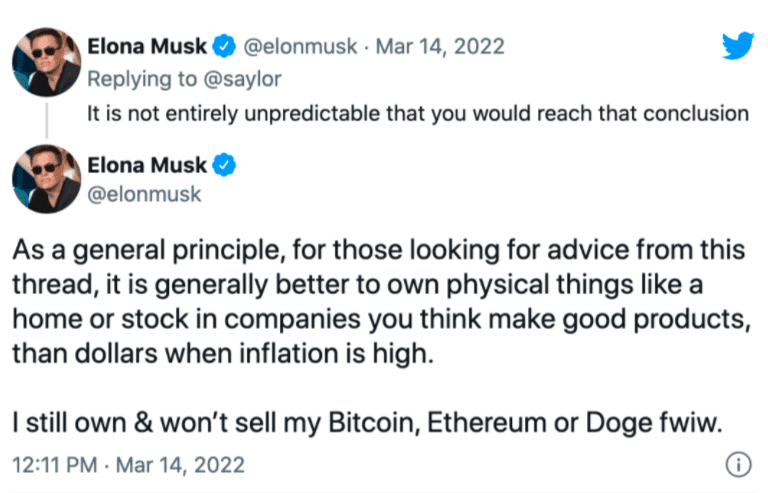The height and width of the screenshot is (493, 768).
Task: Click verified badge in the reply tweet header
Action: point(225,46)
